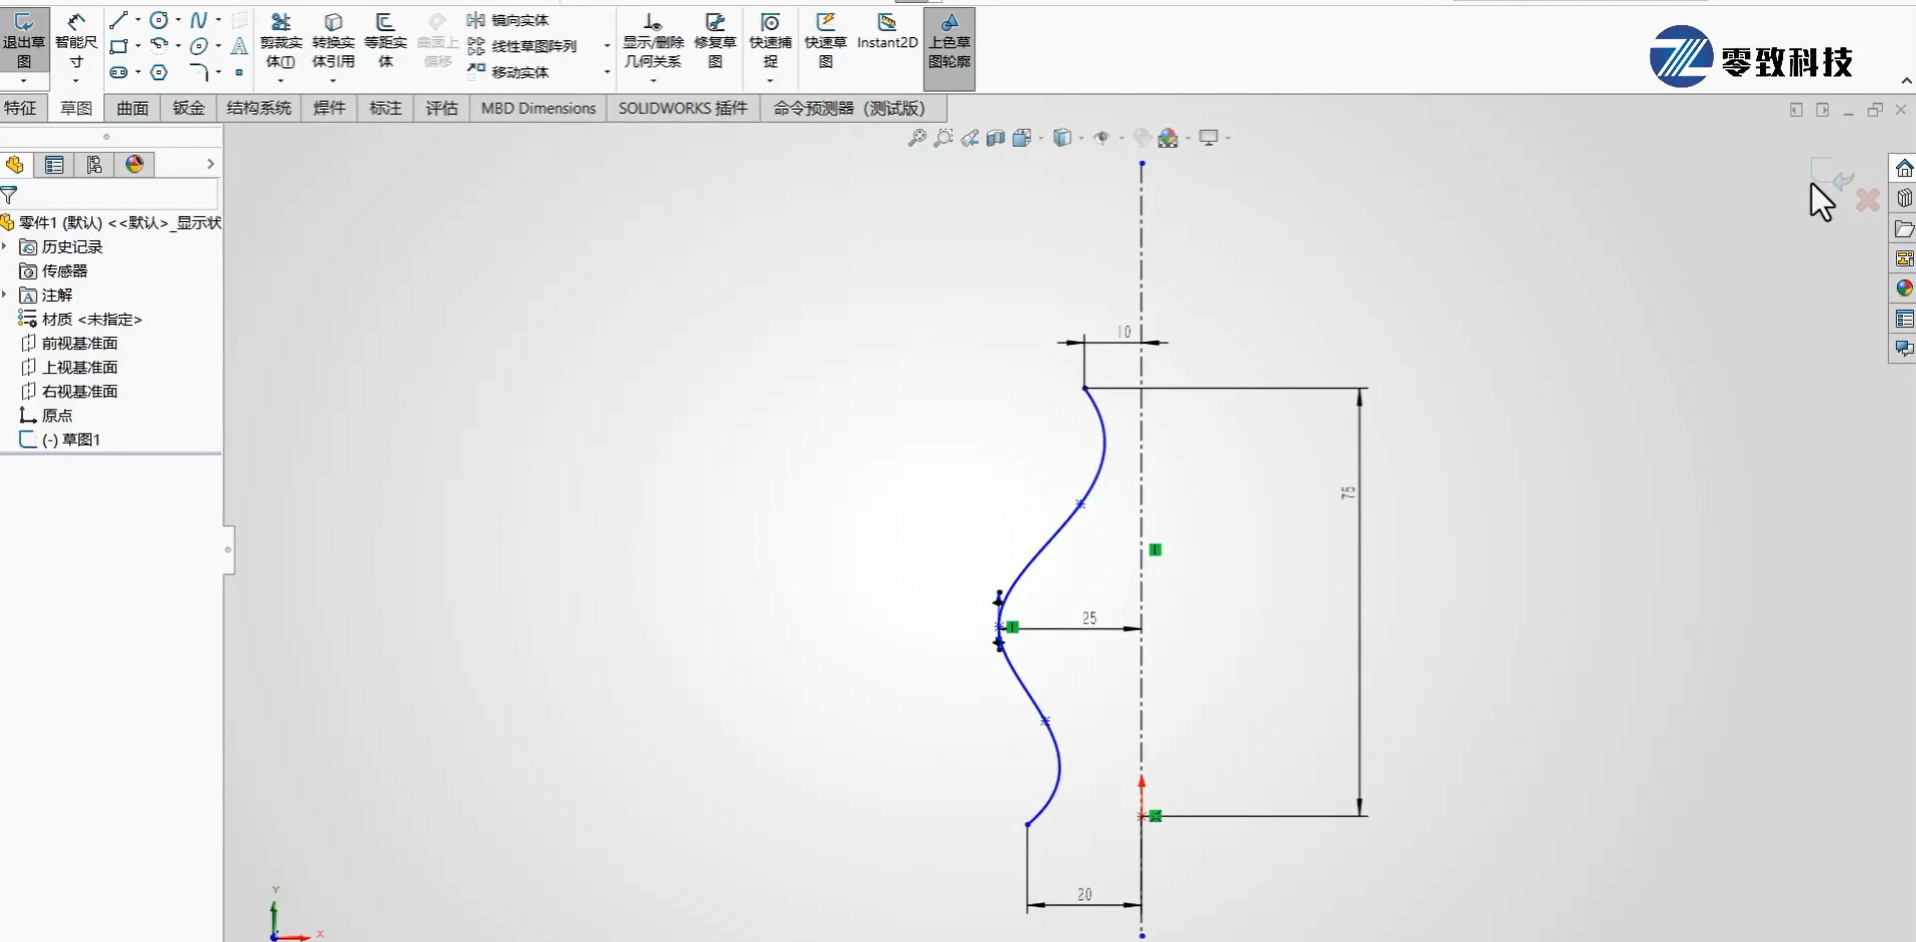This screenshot has width=1916, height=942.
Task: Select 前视基准面 in the feature tree
Action: (79, 343)
